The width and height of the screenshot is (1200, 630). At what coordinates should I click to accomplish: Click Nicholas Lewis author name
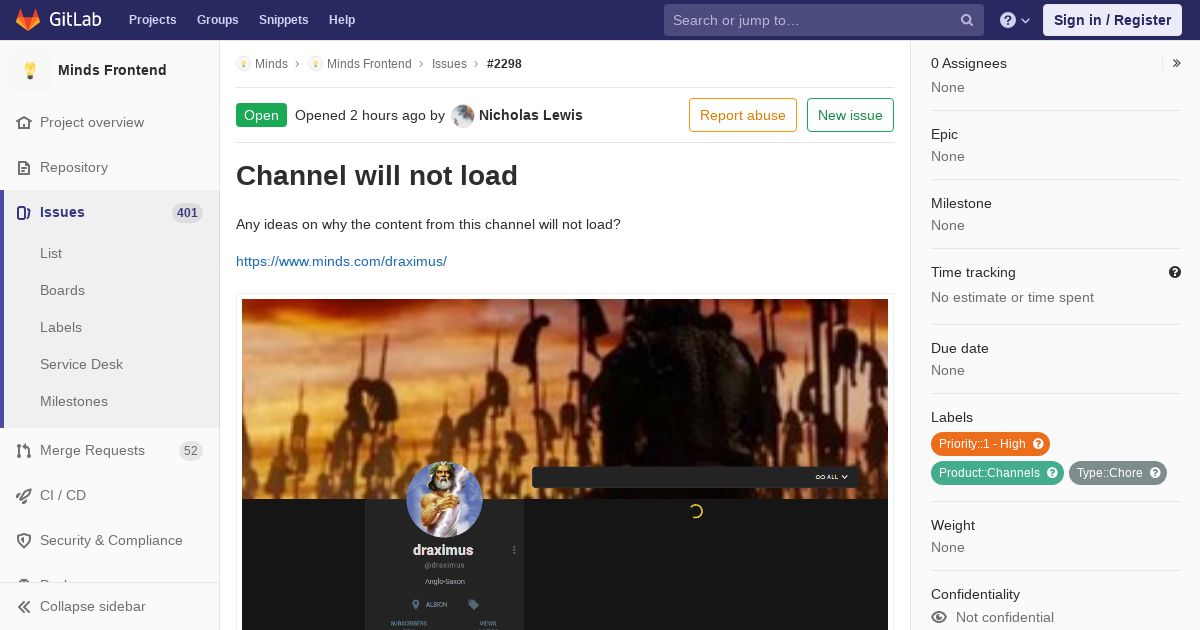(x=531, y=115)
